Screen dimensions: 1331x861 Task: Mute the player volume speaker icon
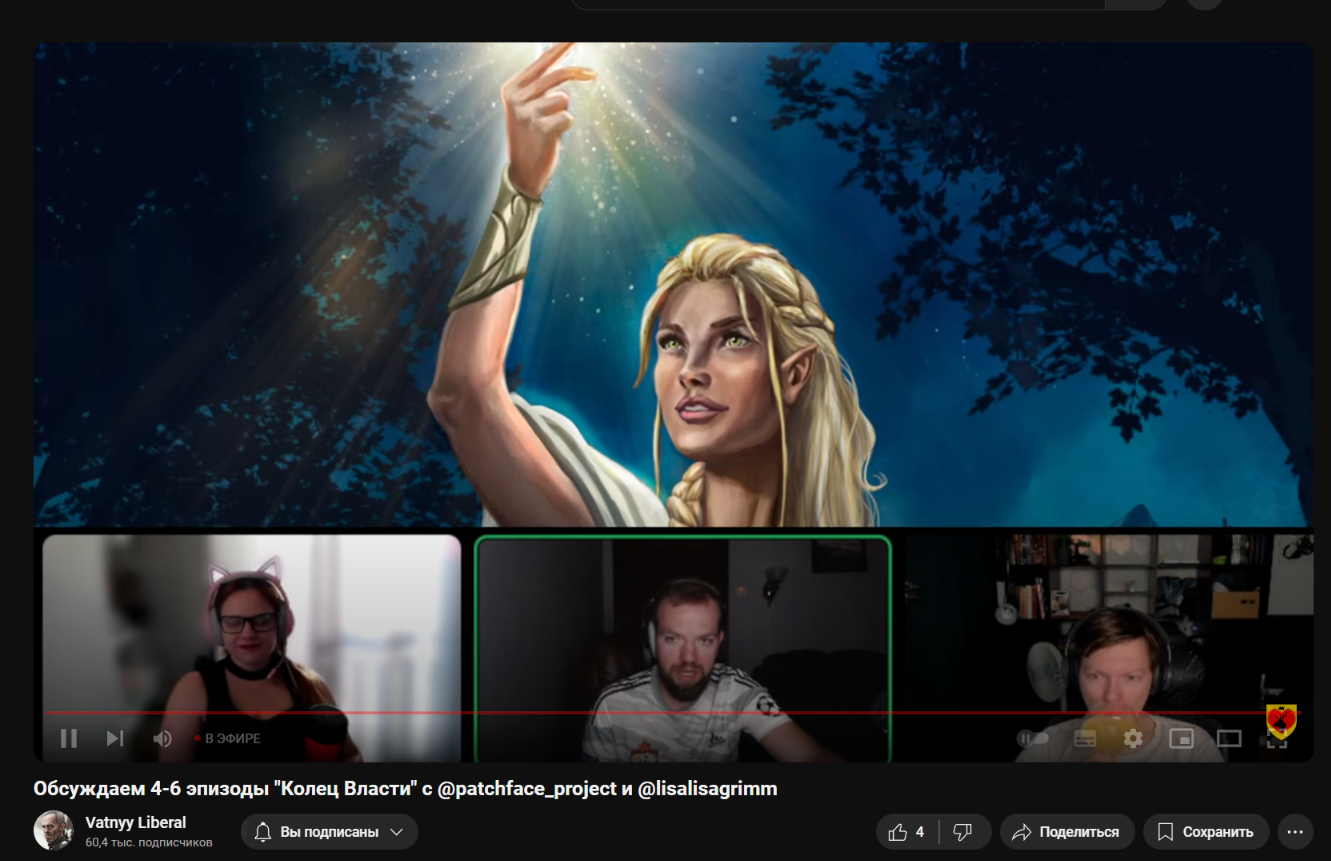click(162, 739)
